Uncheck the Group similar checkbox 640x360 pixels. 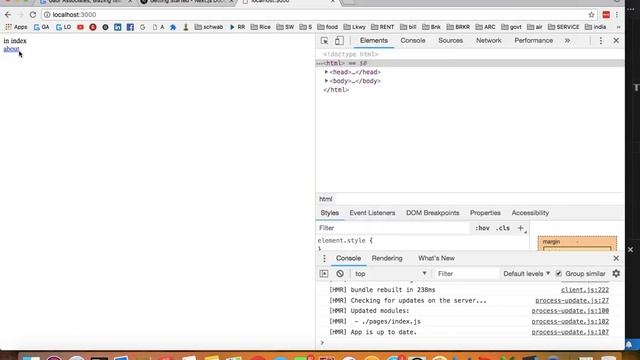558,274
